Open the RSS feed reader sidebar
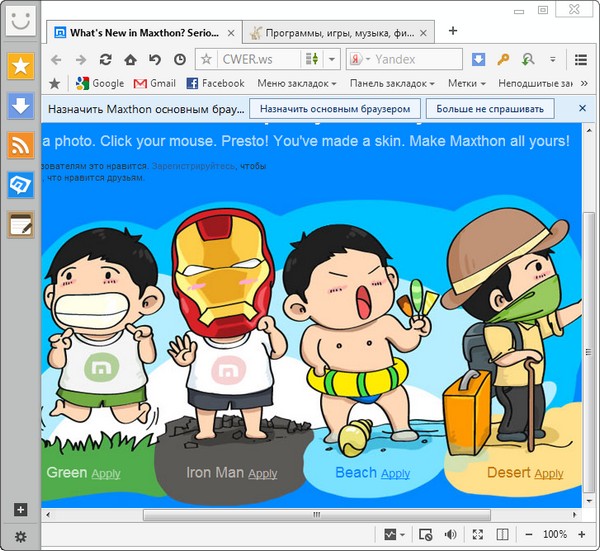Image resolution: width=600 pixels, height=551 pixels. (21, 145)
